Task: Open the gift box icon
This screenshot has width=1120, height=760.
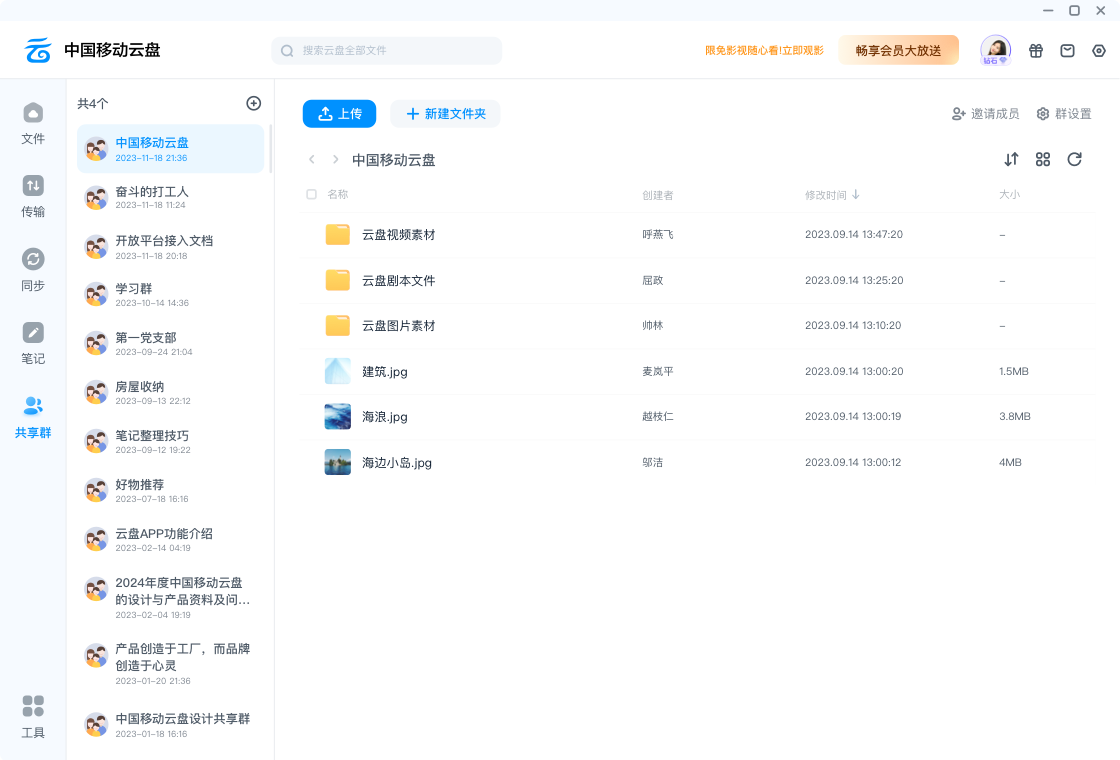Action: click(x=1036, y=51)
